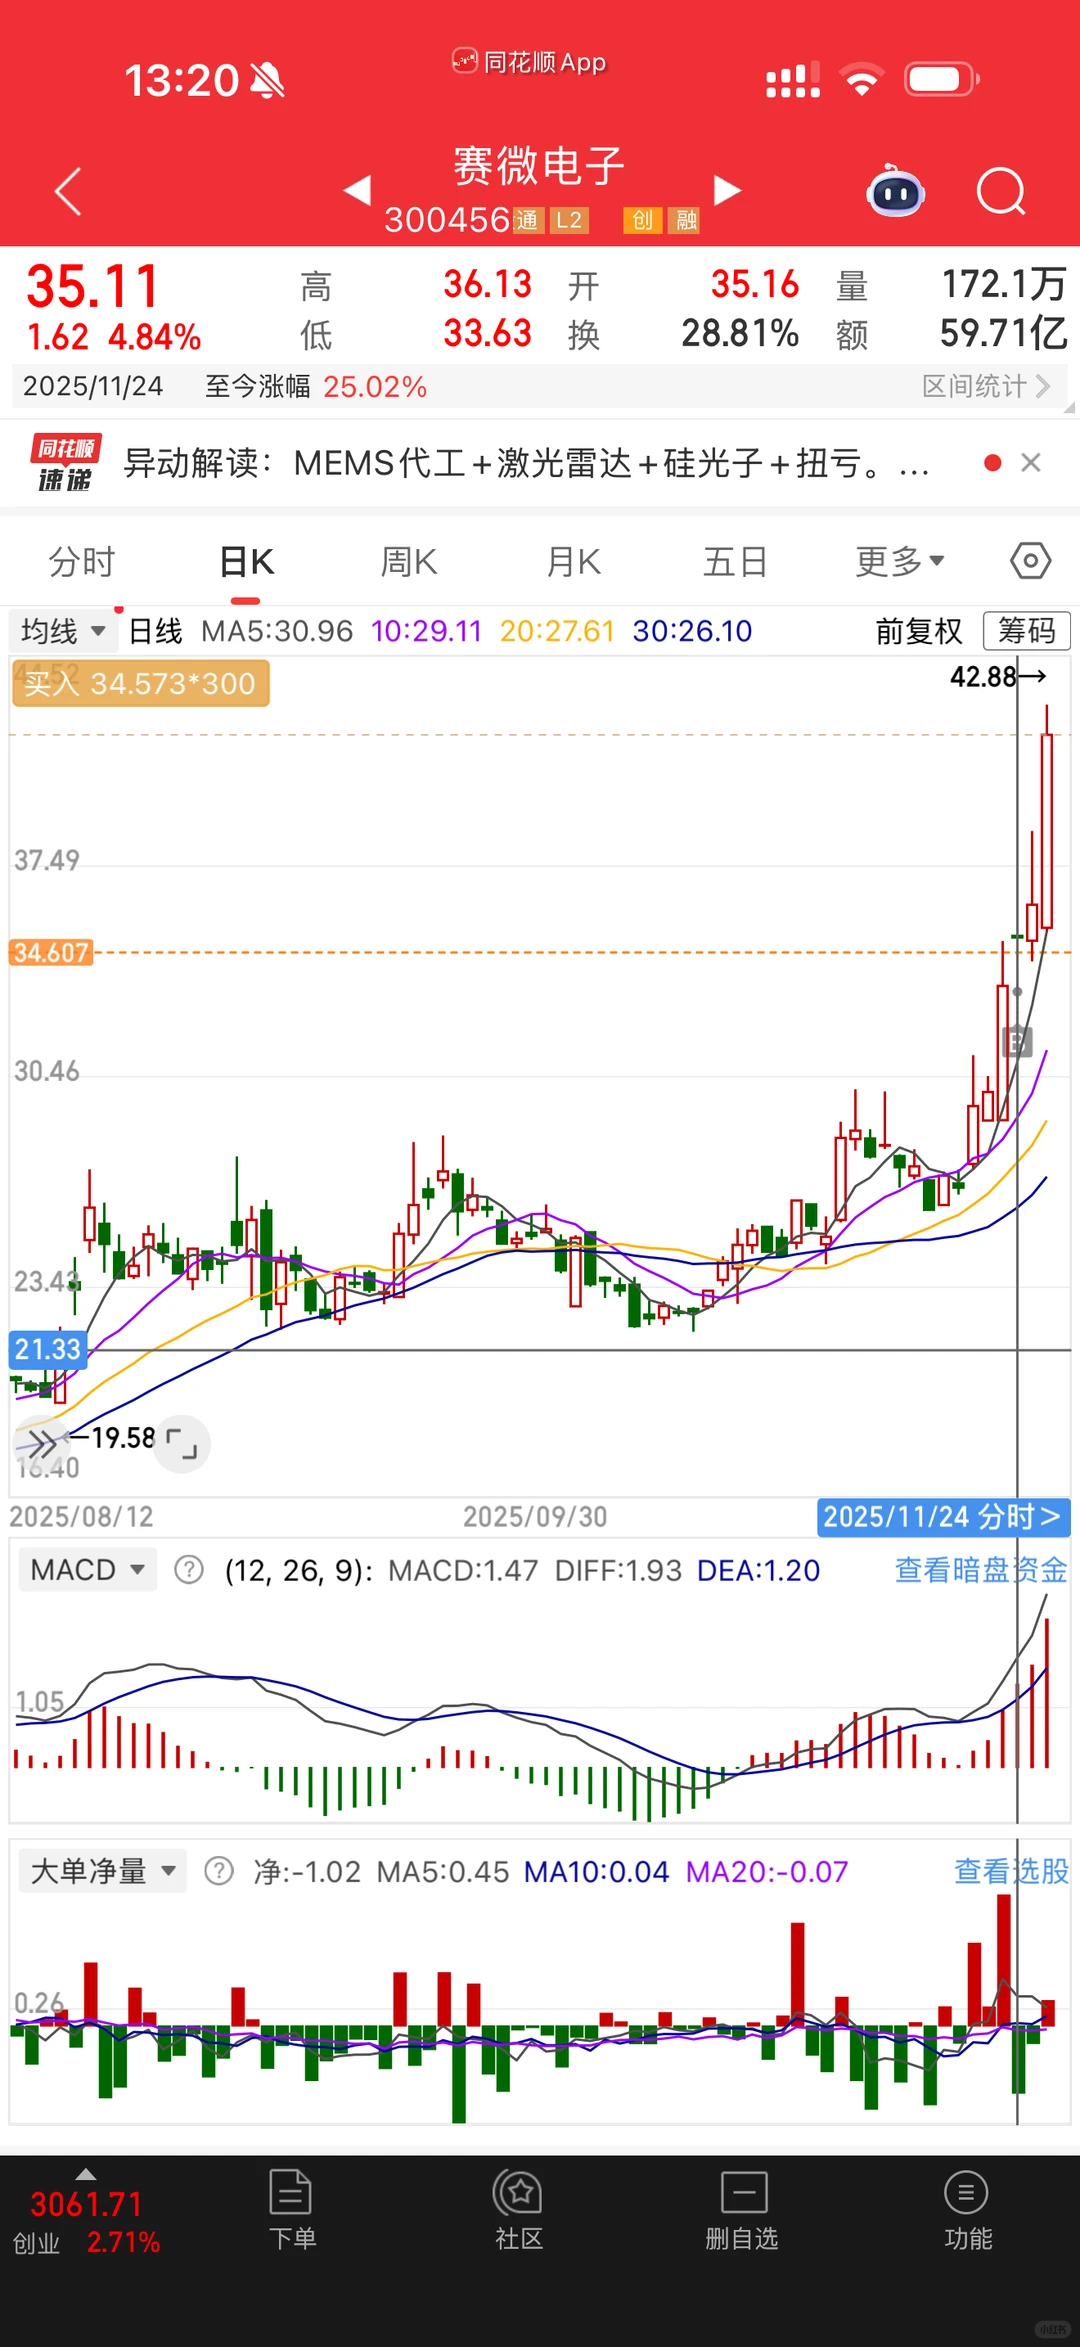
Task: Go to previous stock with left triangle
Action: tap(358, 190)
